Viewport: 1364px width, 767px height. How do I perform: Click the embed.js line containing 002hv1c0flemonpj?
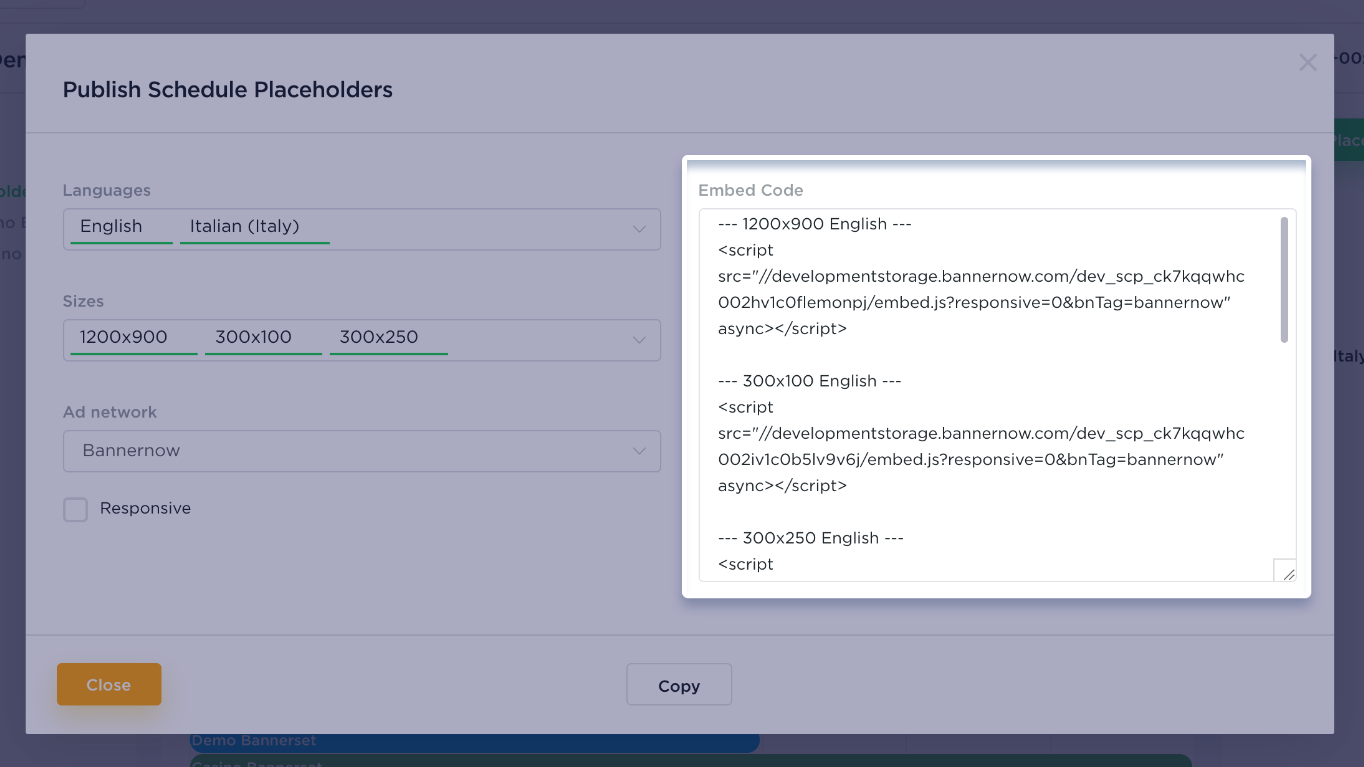point(974,303)
